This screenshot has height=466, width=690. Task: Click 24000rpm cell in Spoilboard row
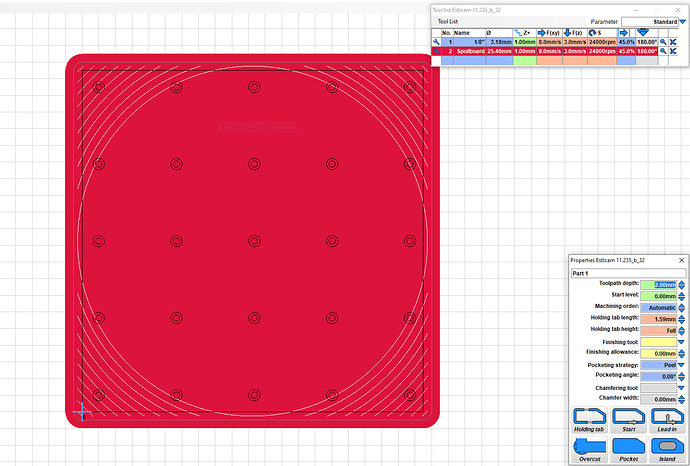click(602, 51)
